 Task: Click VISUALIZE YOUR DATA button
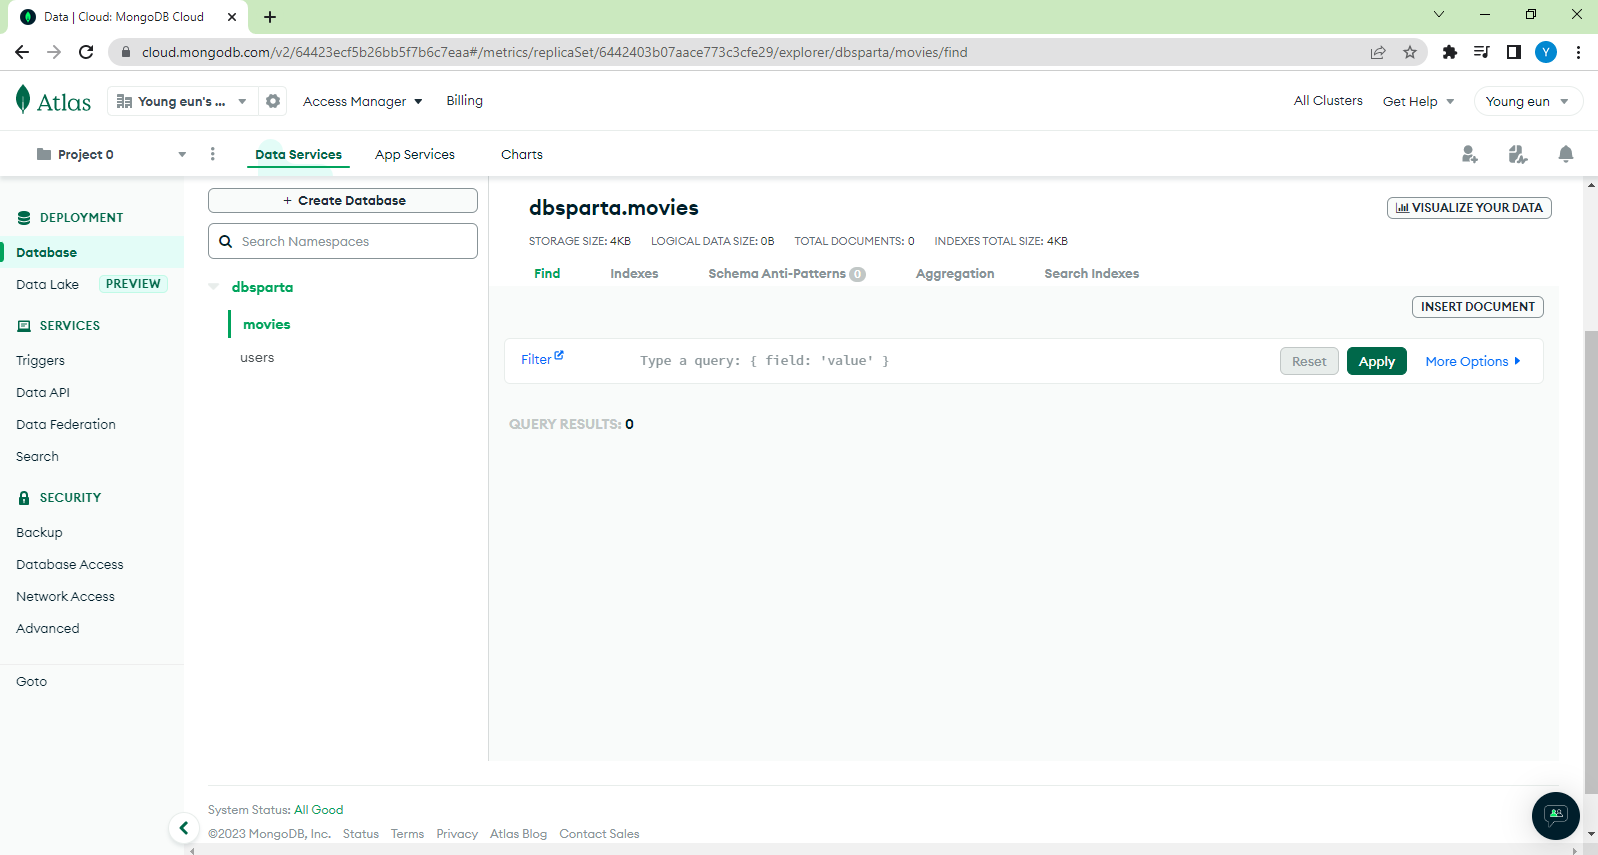[1469, 208]
